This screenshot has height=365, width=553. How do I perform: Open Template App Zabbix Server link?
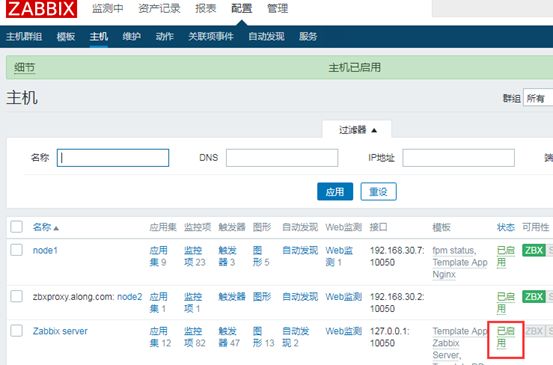coord(460,343)
